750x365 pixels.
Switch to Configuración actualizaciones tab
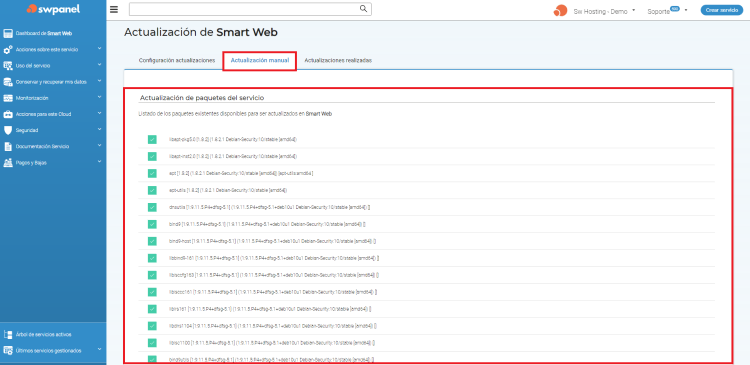tap(176, 61)
